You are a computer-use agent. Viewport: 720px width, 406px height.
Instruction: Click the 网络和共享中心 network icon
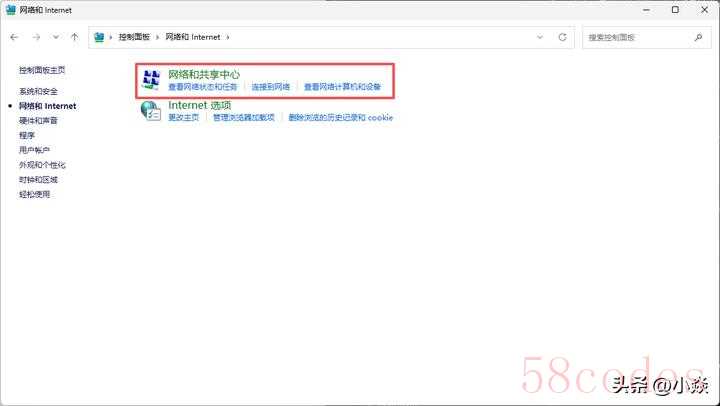151,79
